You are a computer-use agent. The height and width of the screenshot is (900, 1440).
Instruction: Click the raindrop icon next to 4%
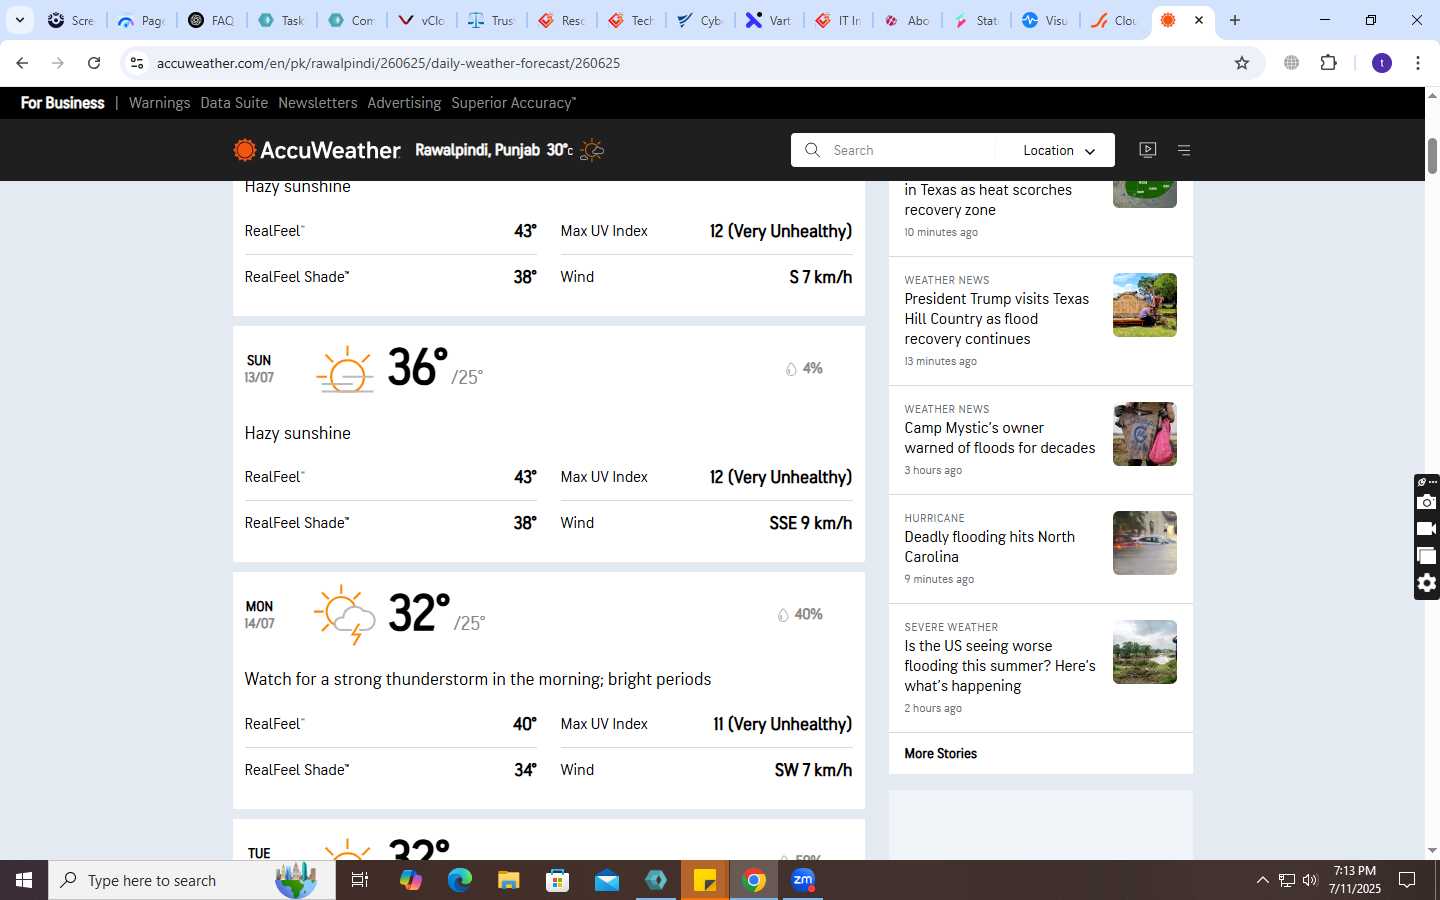pyautogui.click(x=791, y=369)
